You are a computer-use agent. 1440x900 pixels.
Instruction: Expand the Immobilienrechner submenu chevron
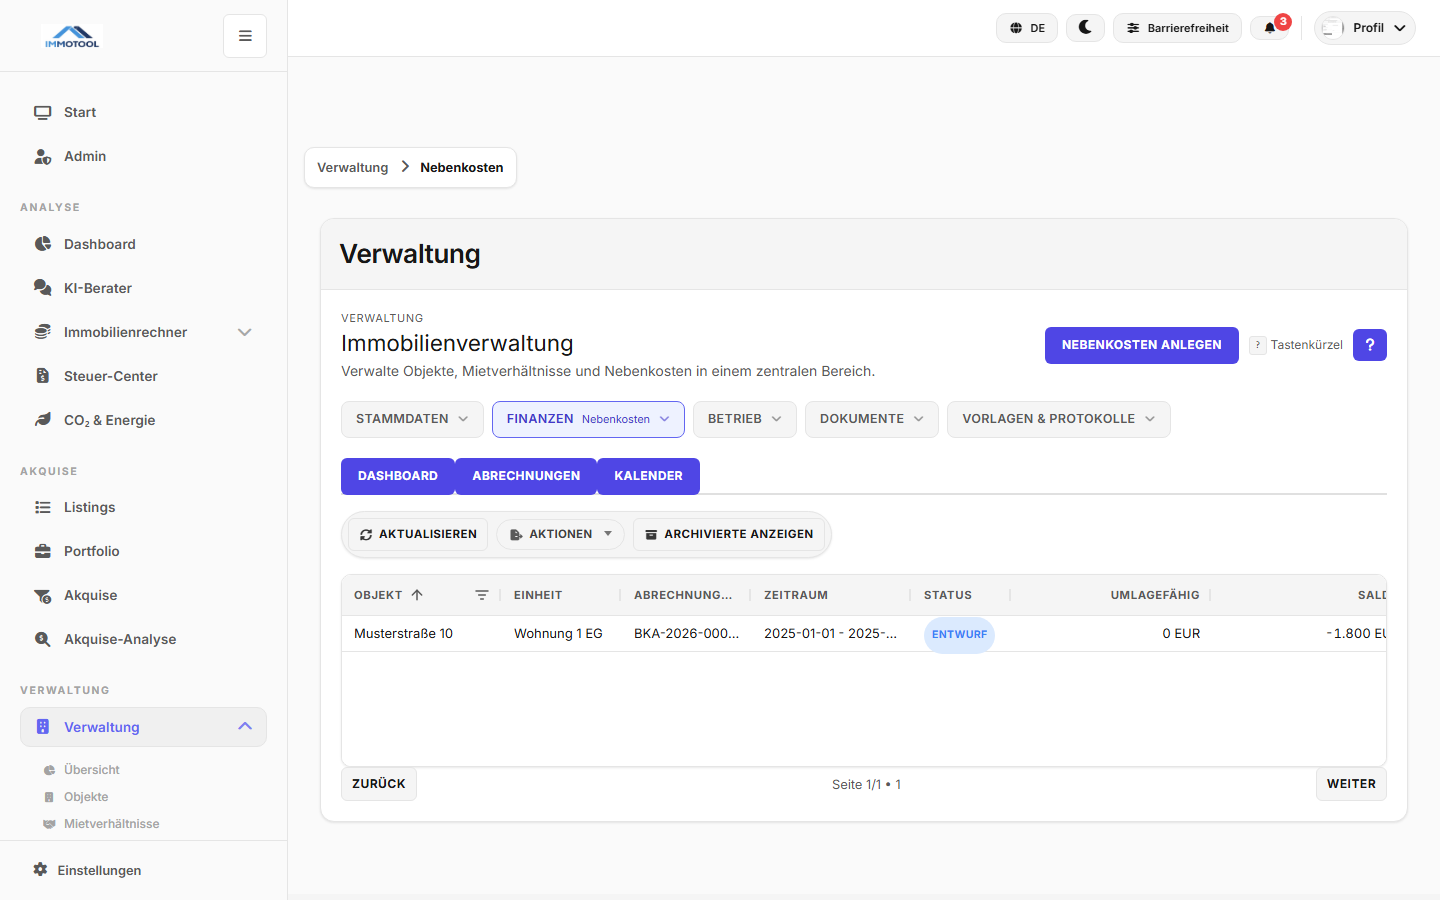coord(244,332)
